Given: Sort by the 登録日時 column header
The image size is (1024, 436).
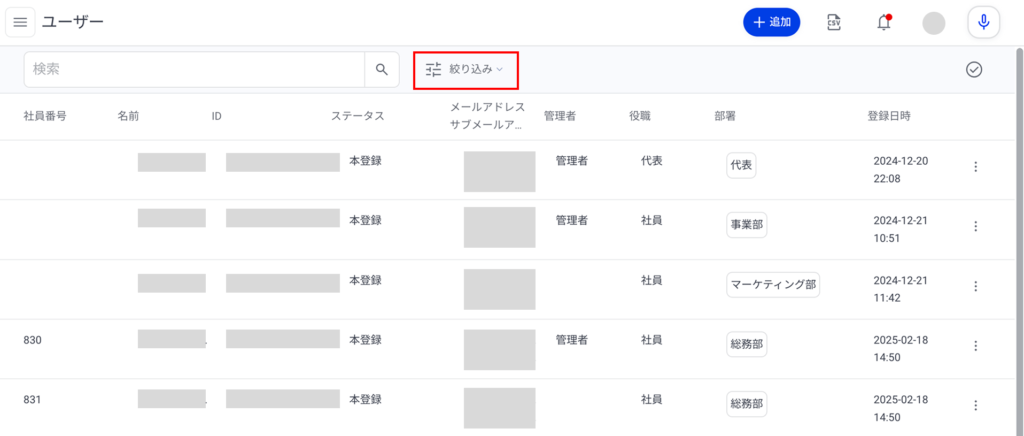Looking at the screenshot, I should [x=889, y=116].
